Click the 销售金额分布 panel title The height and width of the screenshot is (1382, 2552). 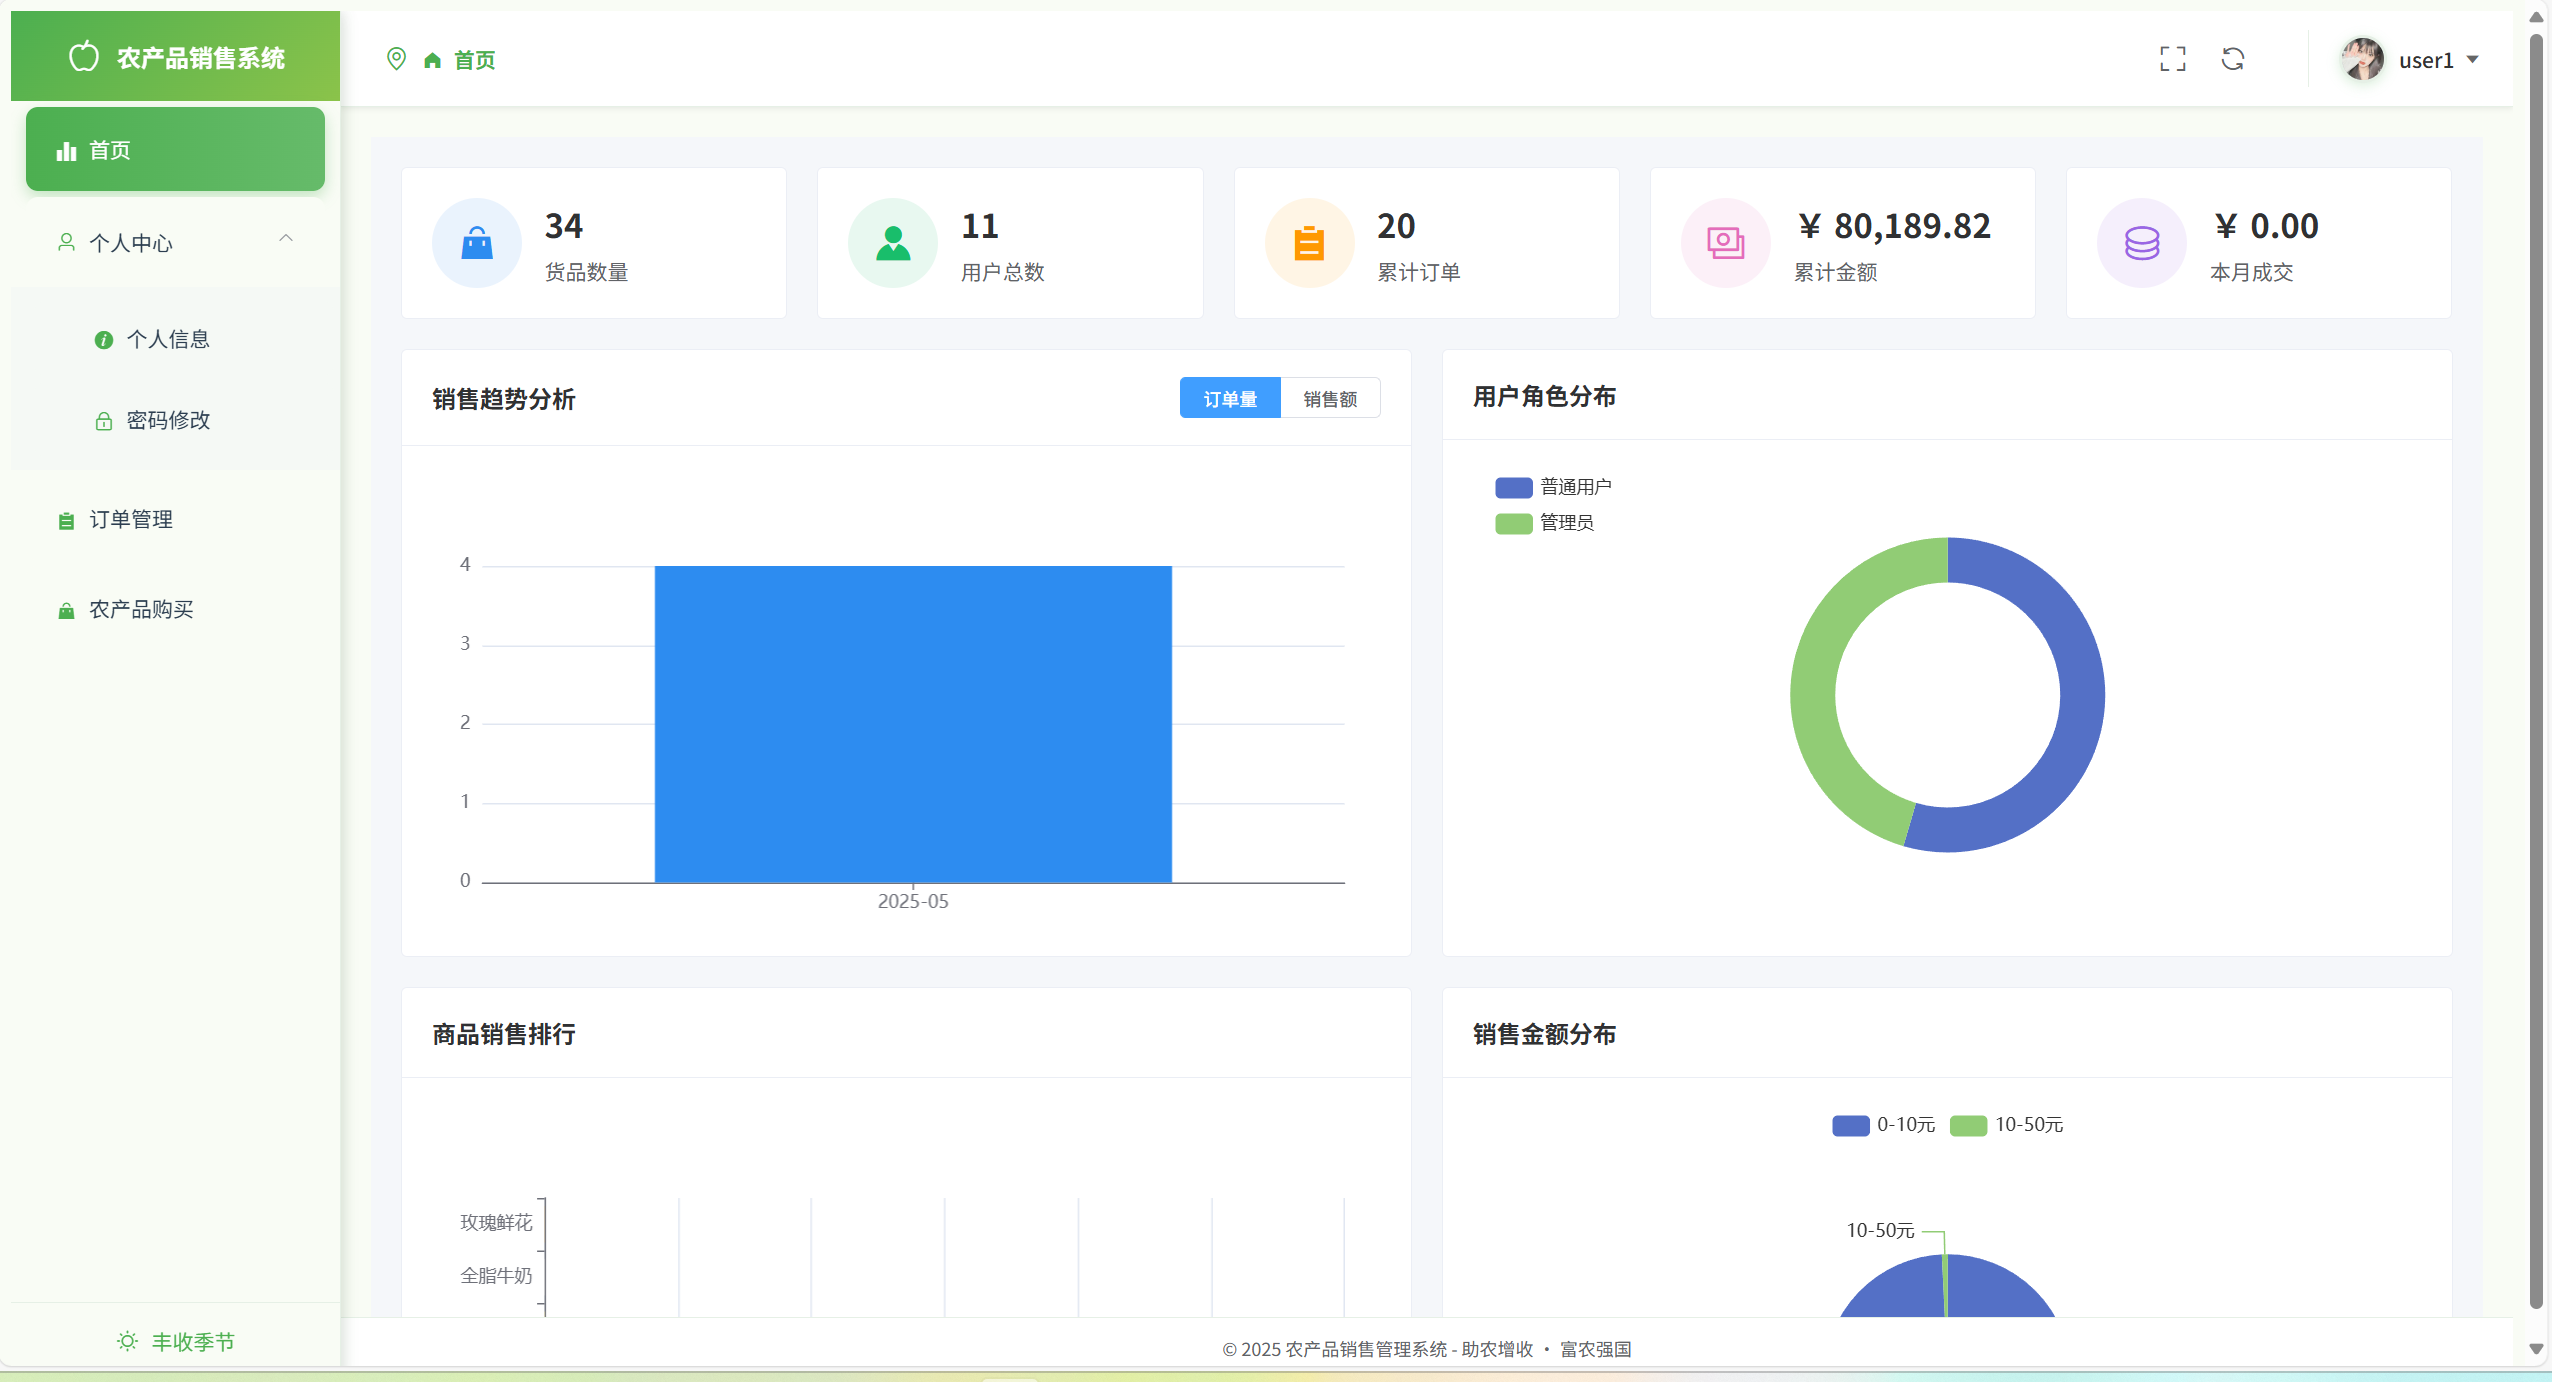(1544, 1034)
